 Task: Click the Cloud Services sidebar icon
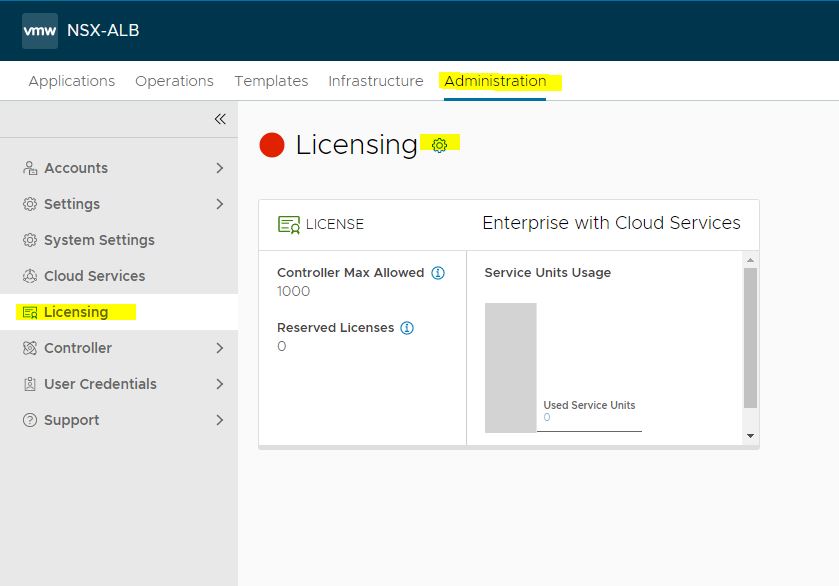(x=30, y=276)
